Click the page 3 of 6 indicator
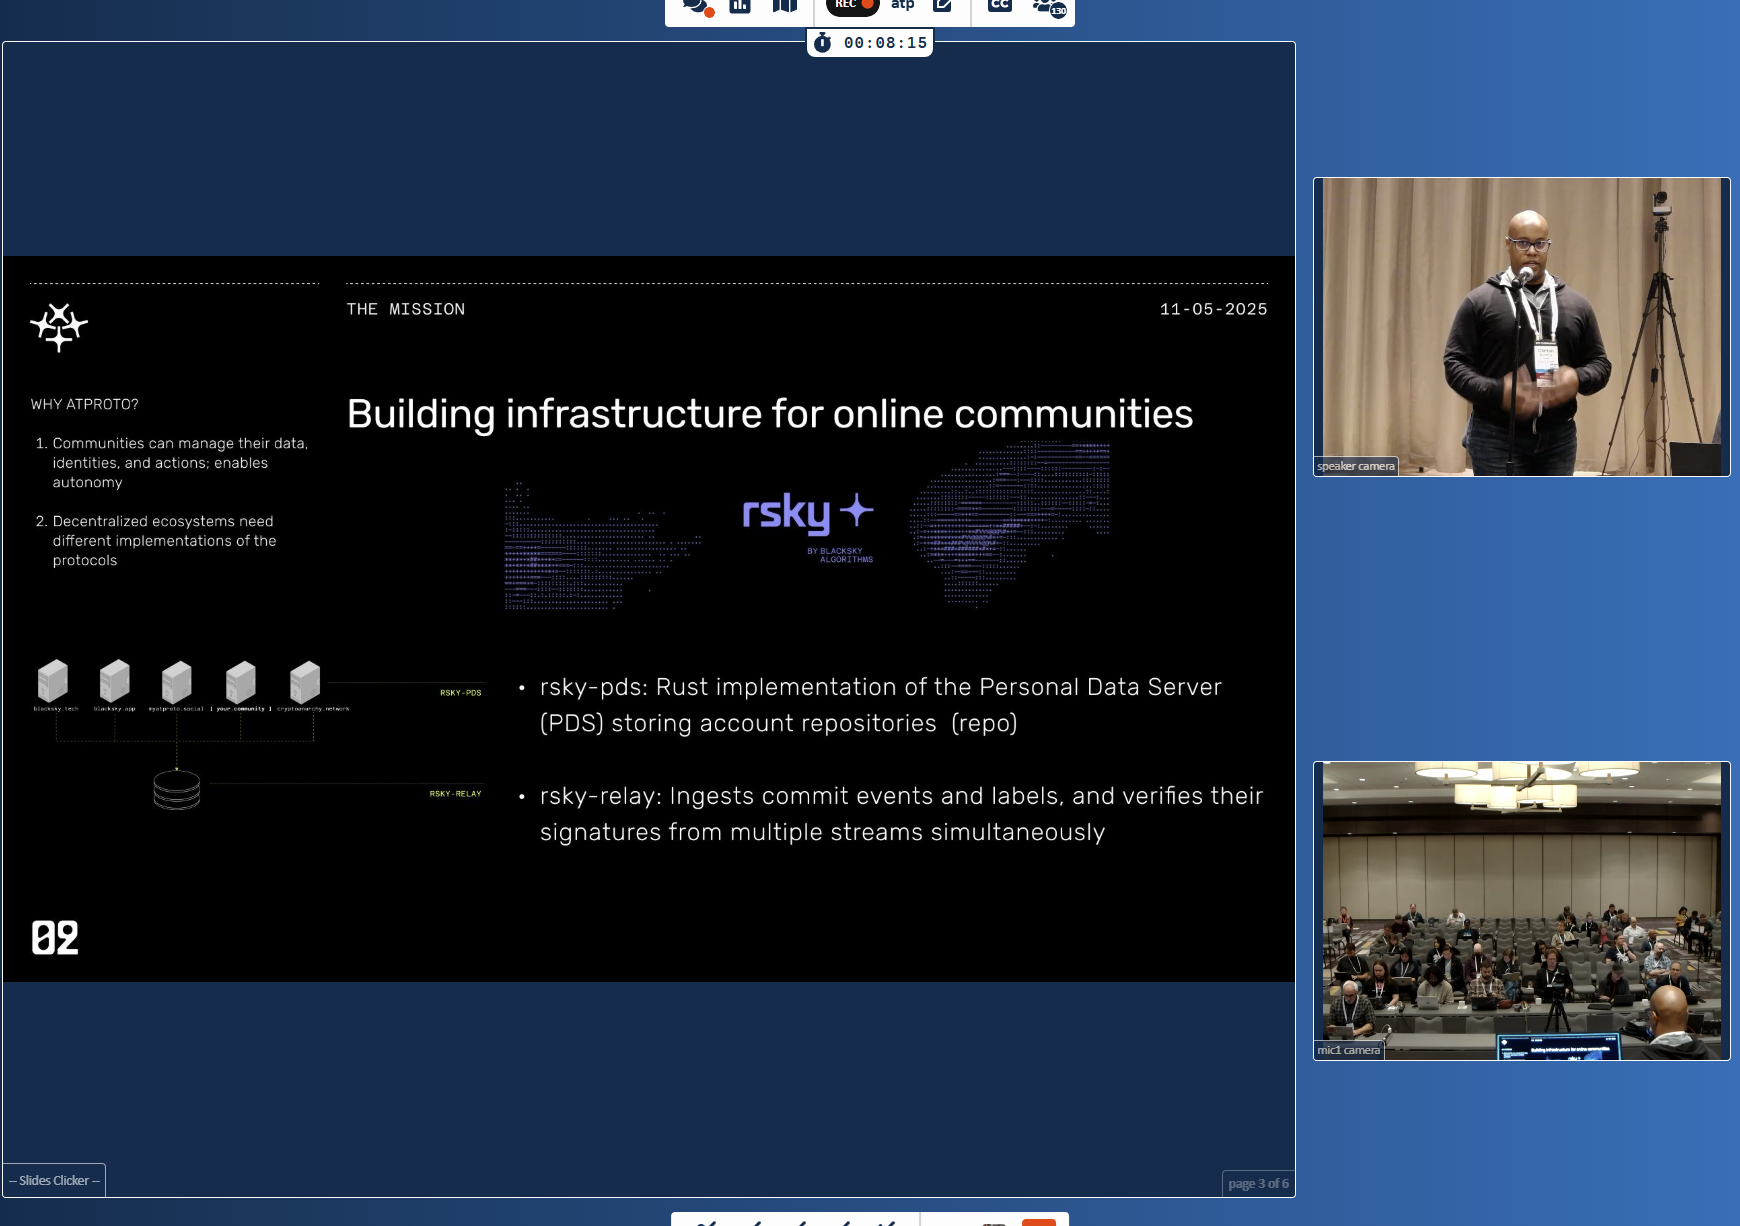Screen dimensions: 1740x1226 point(1258,1184)
